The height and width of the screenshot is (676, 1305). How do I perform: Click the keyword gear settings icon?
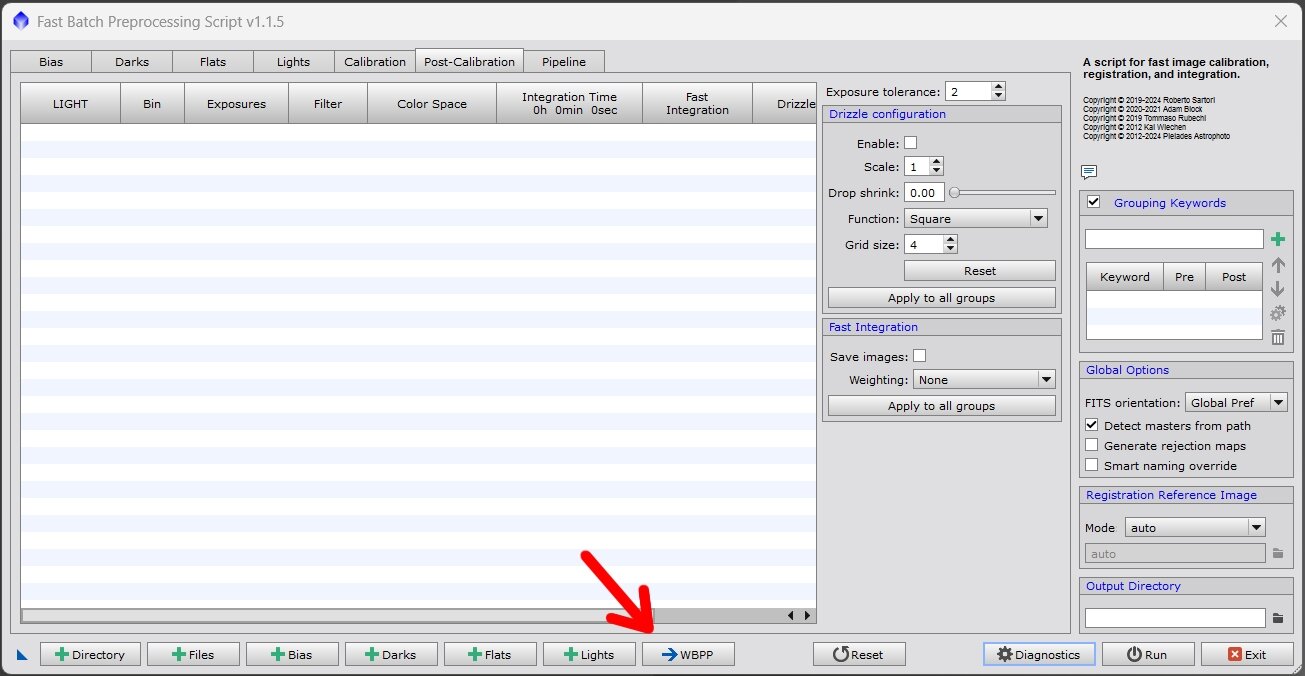coord(1277,313)
